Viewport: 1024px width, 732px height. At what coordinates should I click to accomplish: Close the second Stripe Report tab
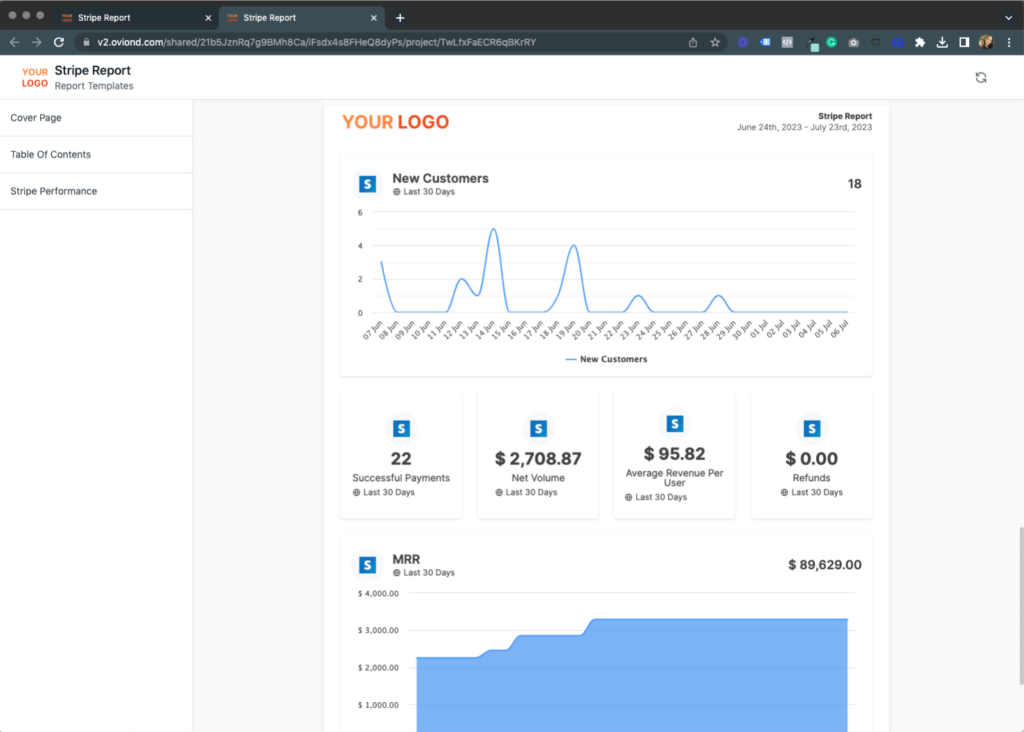pyautogui.click(x=374, y=18)
